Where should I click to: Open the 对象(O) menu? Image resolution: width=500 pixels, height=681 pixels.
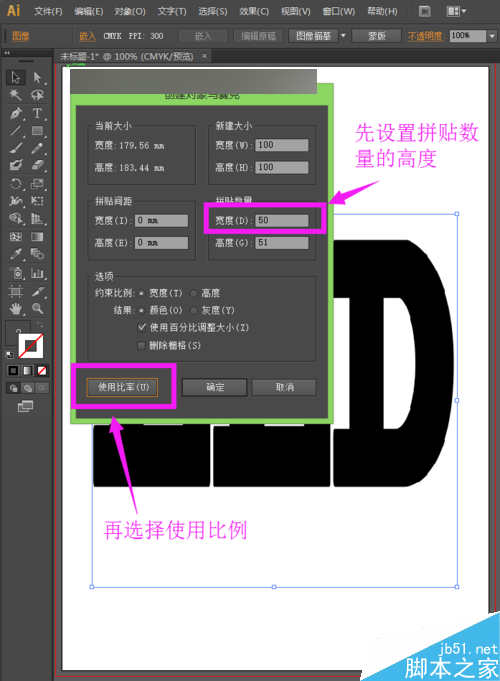(130, 11)
